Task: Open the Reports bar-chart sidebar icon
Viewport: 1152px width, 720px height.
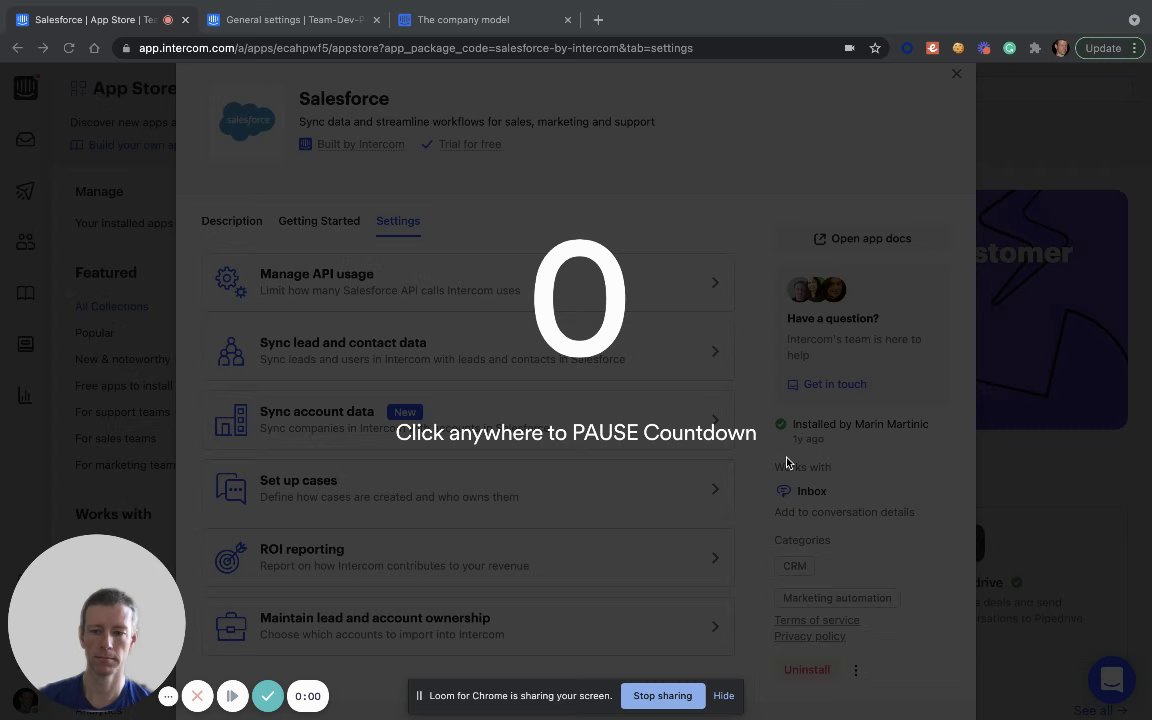Action: coord(26,395)
